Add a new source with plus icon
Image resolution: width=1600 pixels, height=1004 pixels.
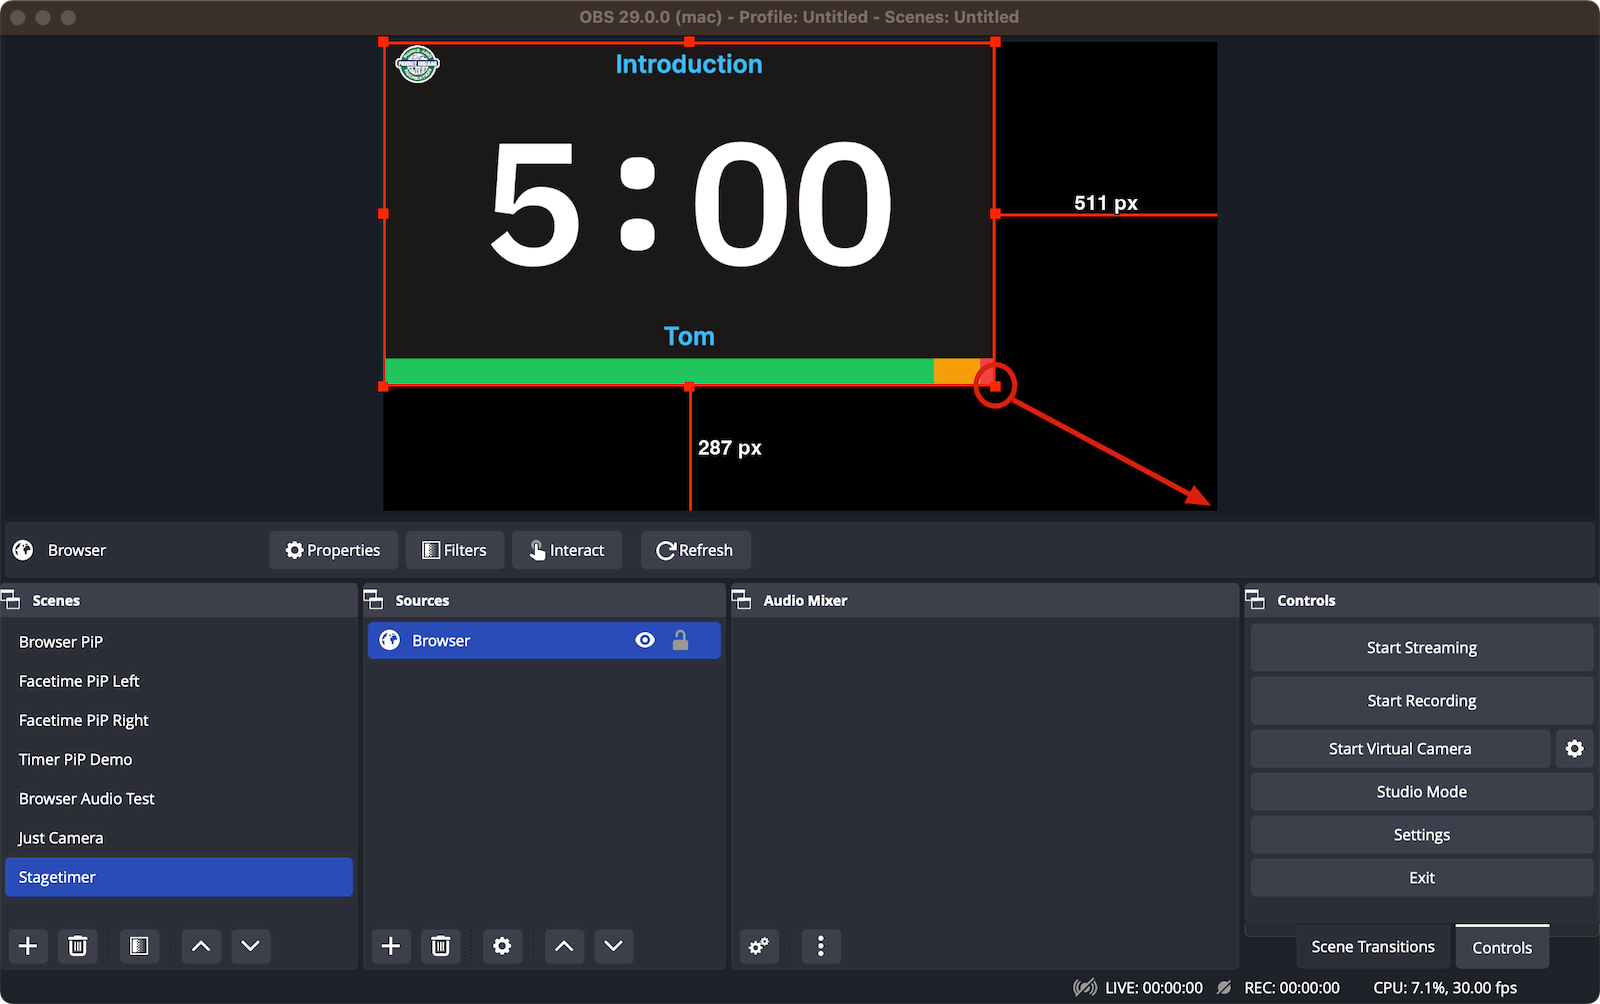click(391, 946)
